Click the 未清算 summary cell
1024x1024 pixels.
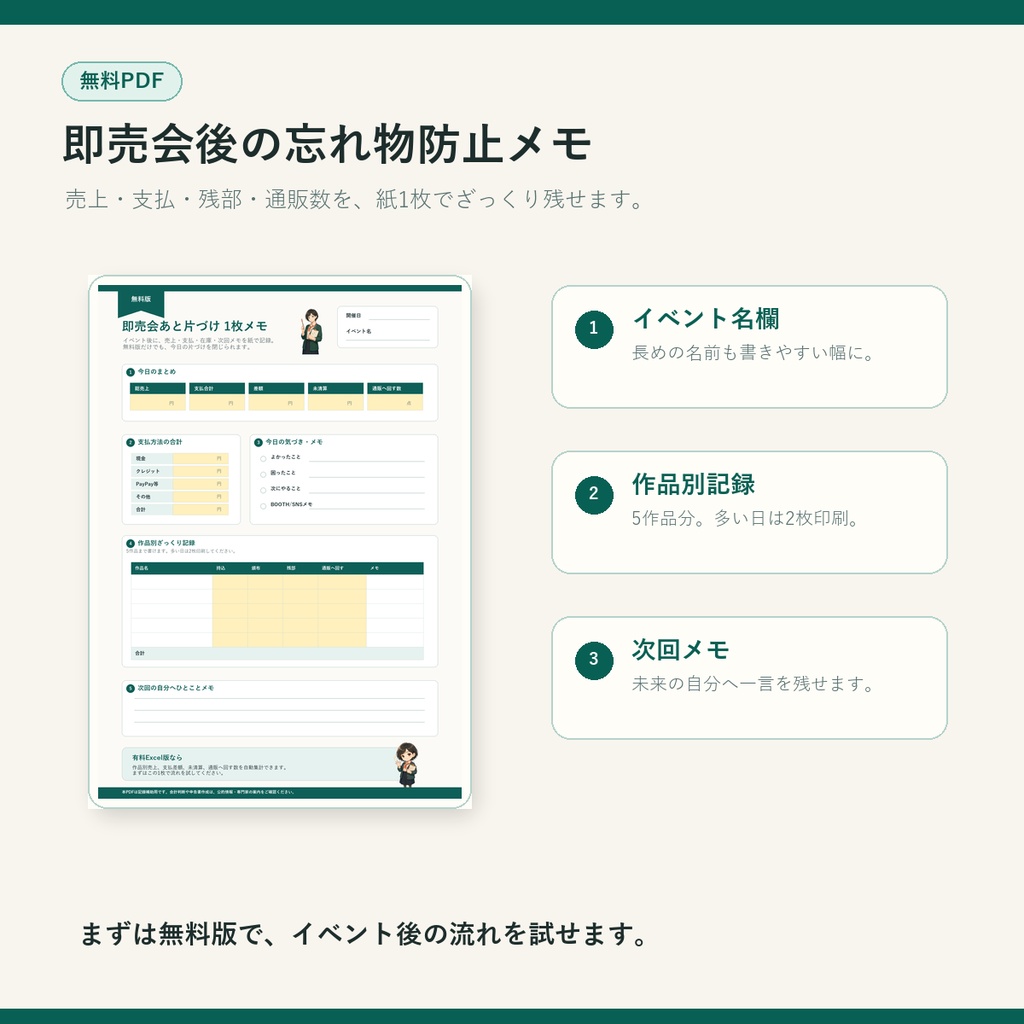click(336, 396)
